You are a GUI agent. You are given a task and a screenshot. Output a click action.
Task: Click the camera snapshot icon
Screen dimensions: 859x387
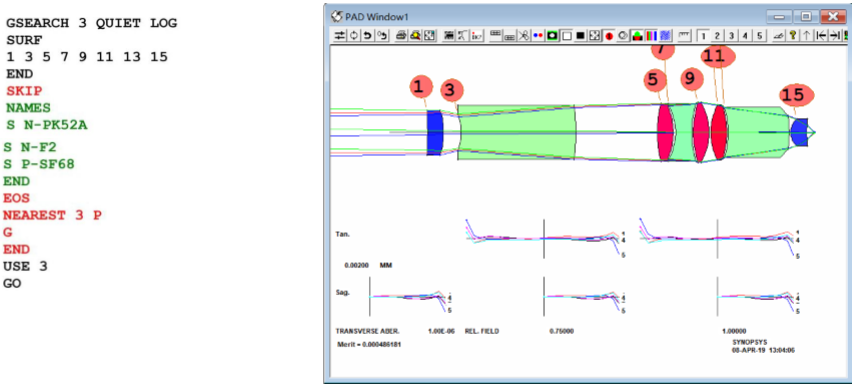pyautogui.click(x=553, y=36)
